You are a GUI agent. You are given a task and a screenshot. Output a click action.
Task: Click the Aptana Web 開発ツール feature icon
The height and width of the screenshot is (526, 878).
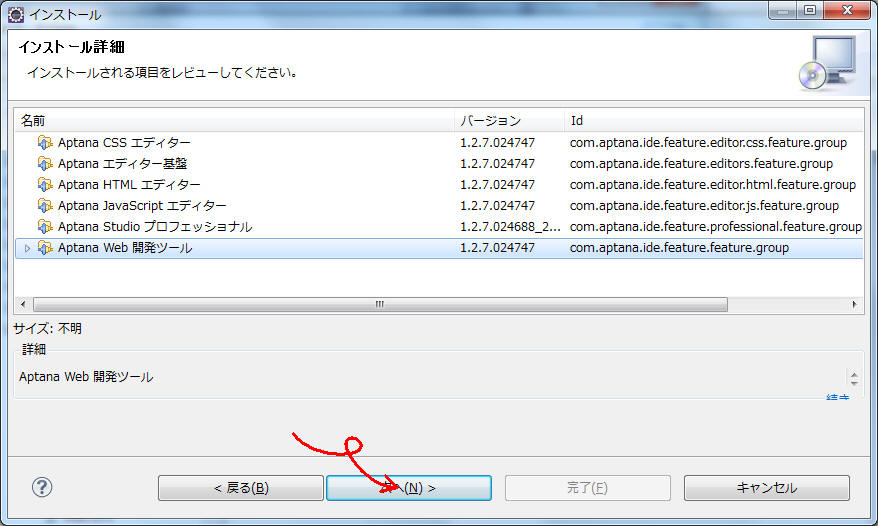44,248
